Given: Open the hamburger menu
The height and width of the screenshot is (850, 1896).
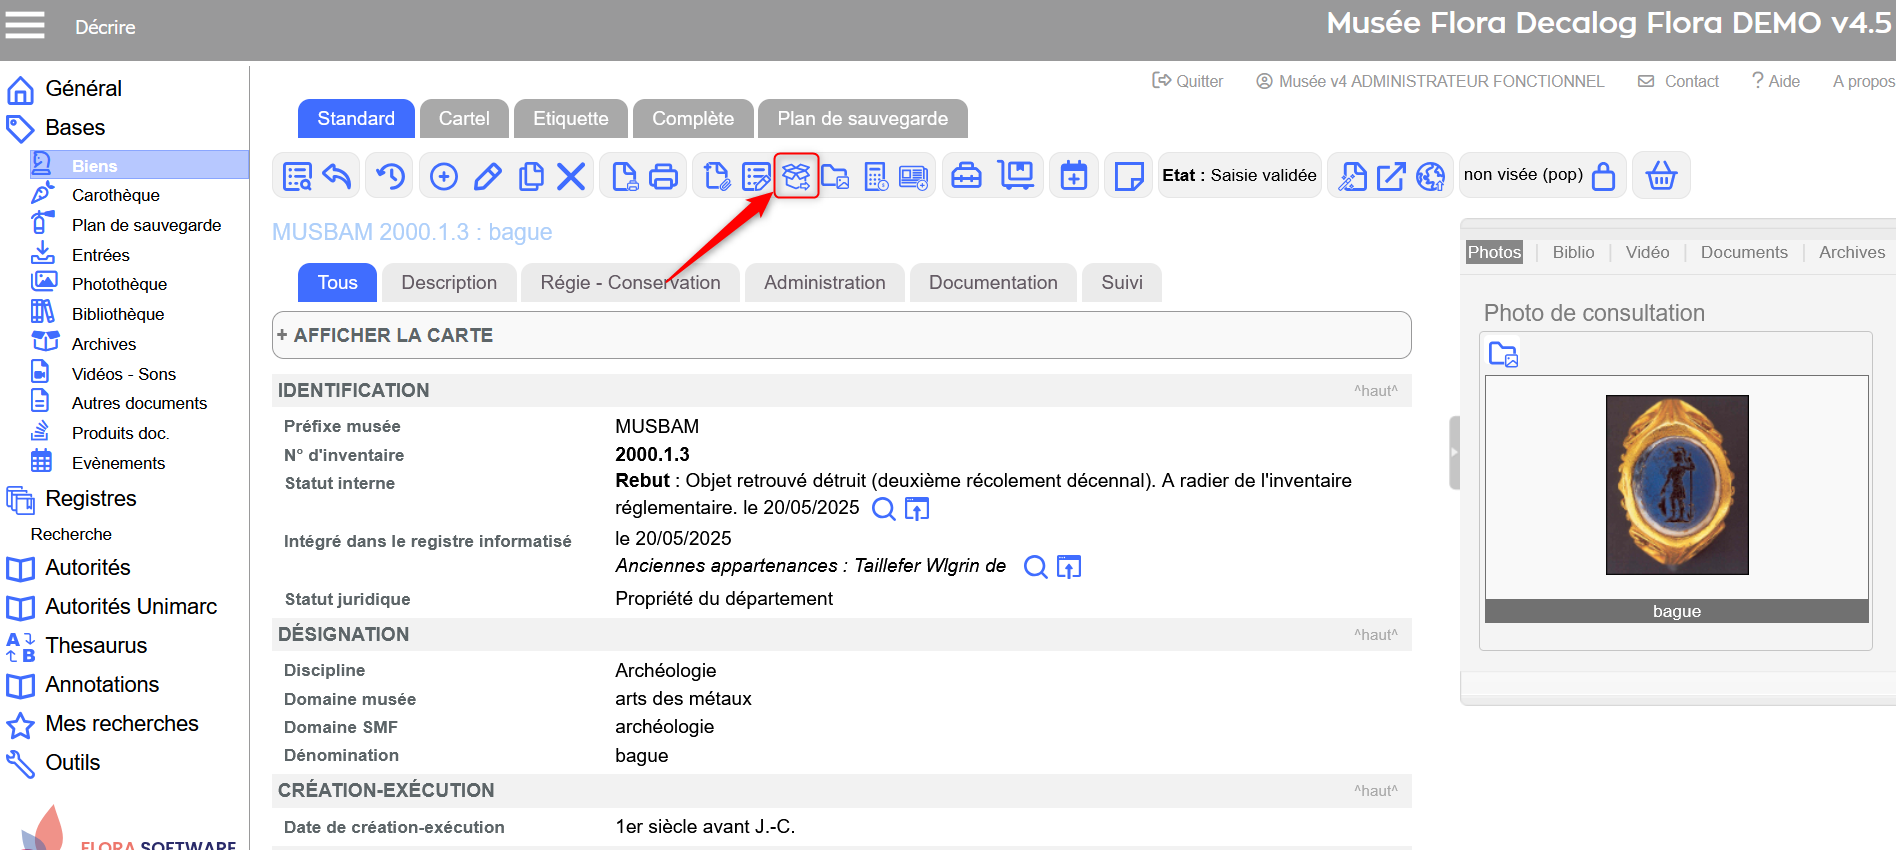Looking at the screenshot, I should (x=25, y=25).
